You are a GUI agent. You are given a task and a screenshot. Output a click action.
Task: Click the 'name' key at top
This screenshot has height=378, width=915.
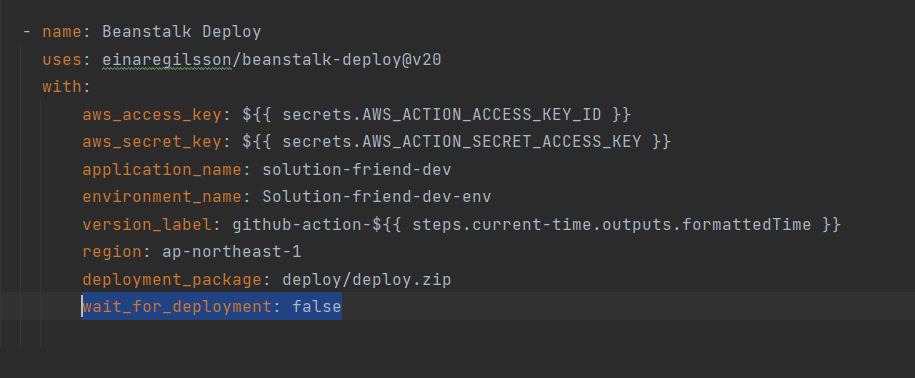point(62,32)
